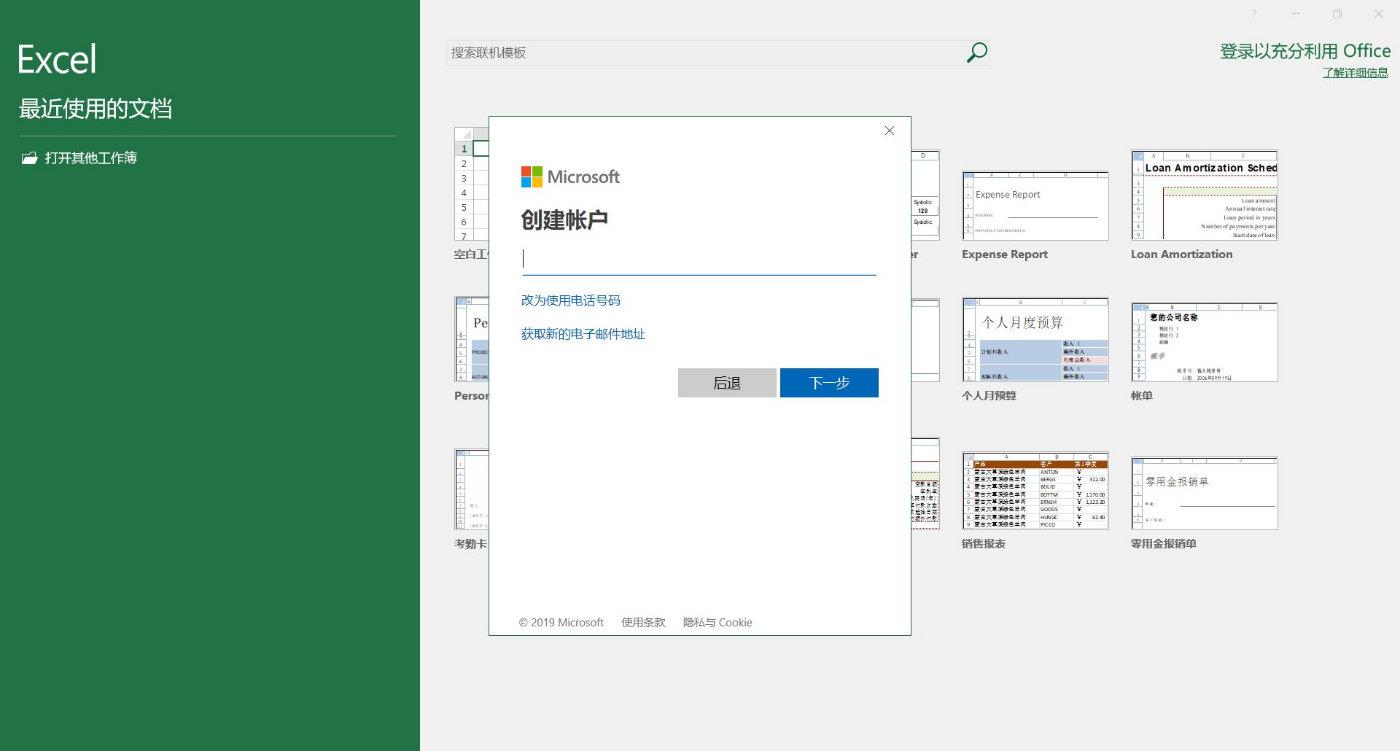Image resolution: width=1400 pixels, height=751 pixels.
Task: Open the 了解详细信息 link
Action: pos(1355,72)
